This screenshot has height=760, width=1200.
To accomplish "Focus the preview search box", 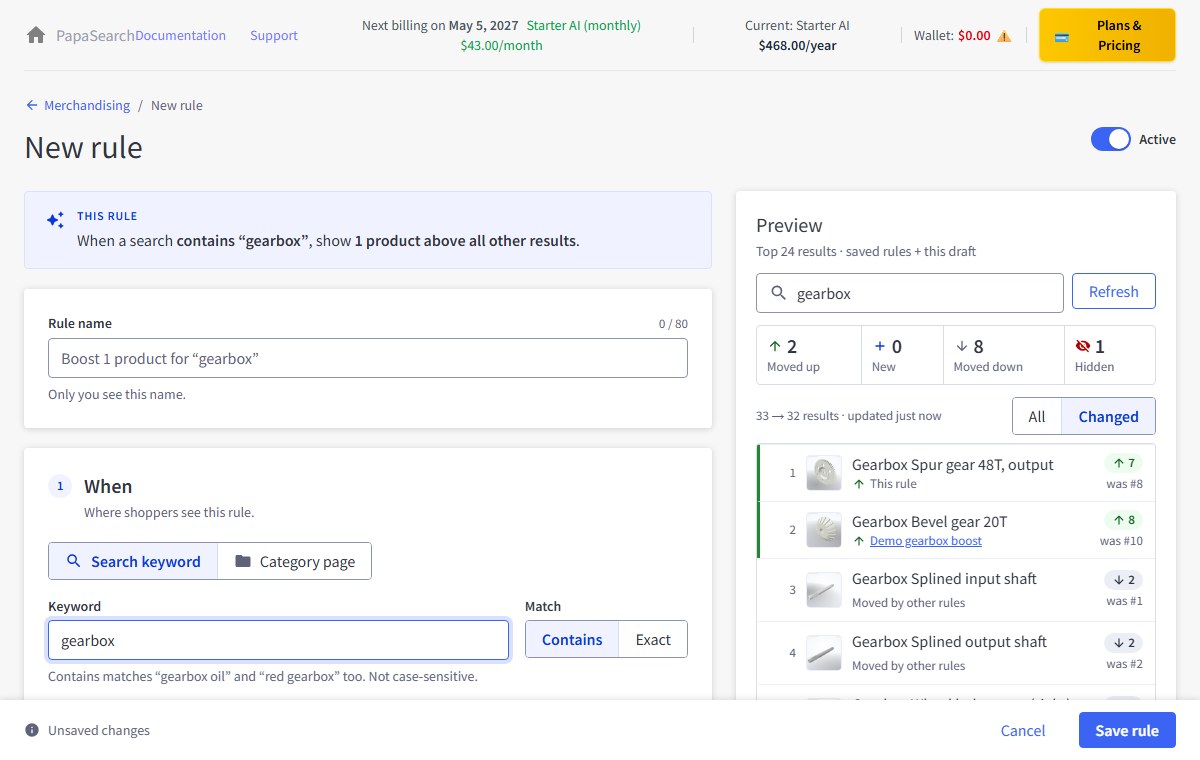I will tap(910, 293).
